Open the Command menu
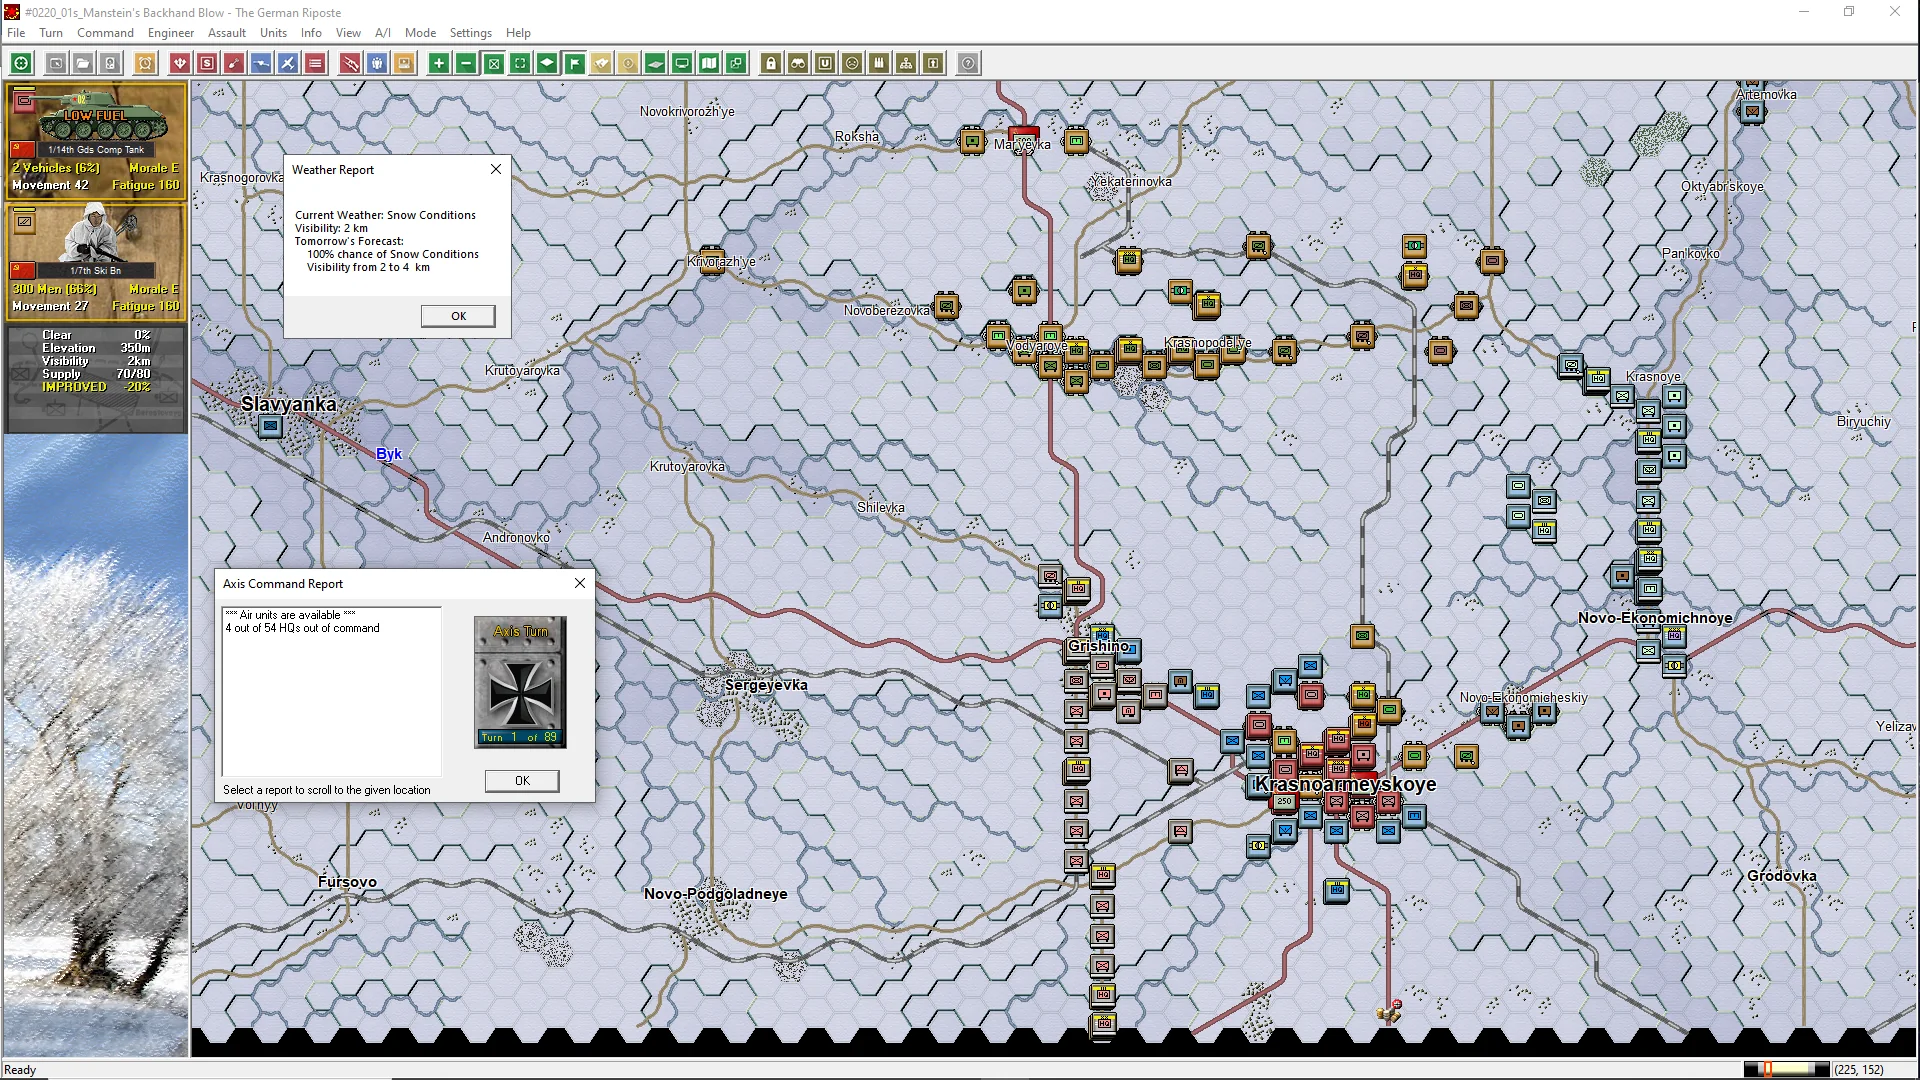Image resolution: width=1920 pixels, height=1080 pixels. [105, 32]
